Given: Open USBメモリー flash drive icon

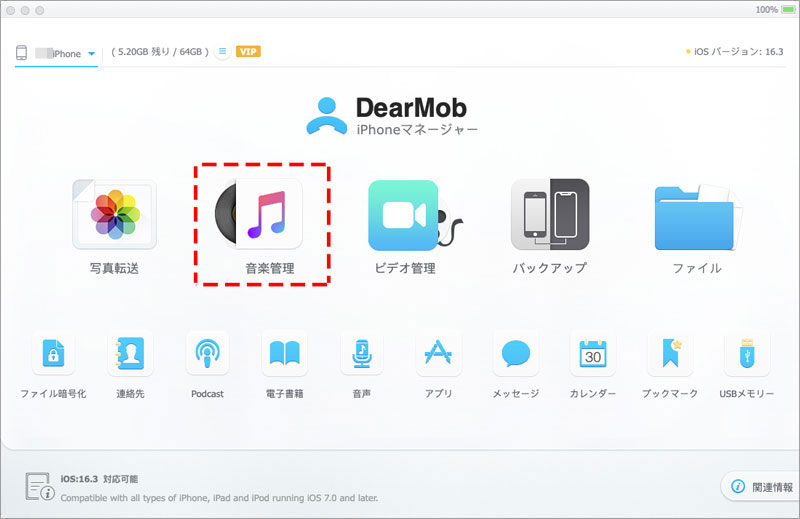Looking at the screenshot, I should [x=747, y=353].
